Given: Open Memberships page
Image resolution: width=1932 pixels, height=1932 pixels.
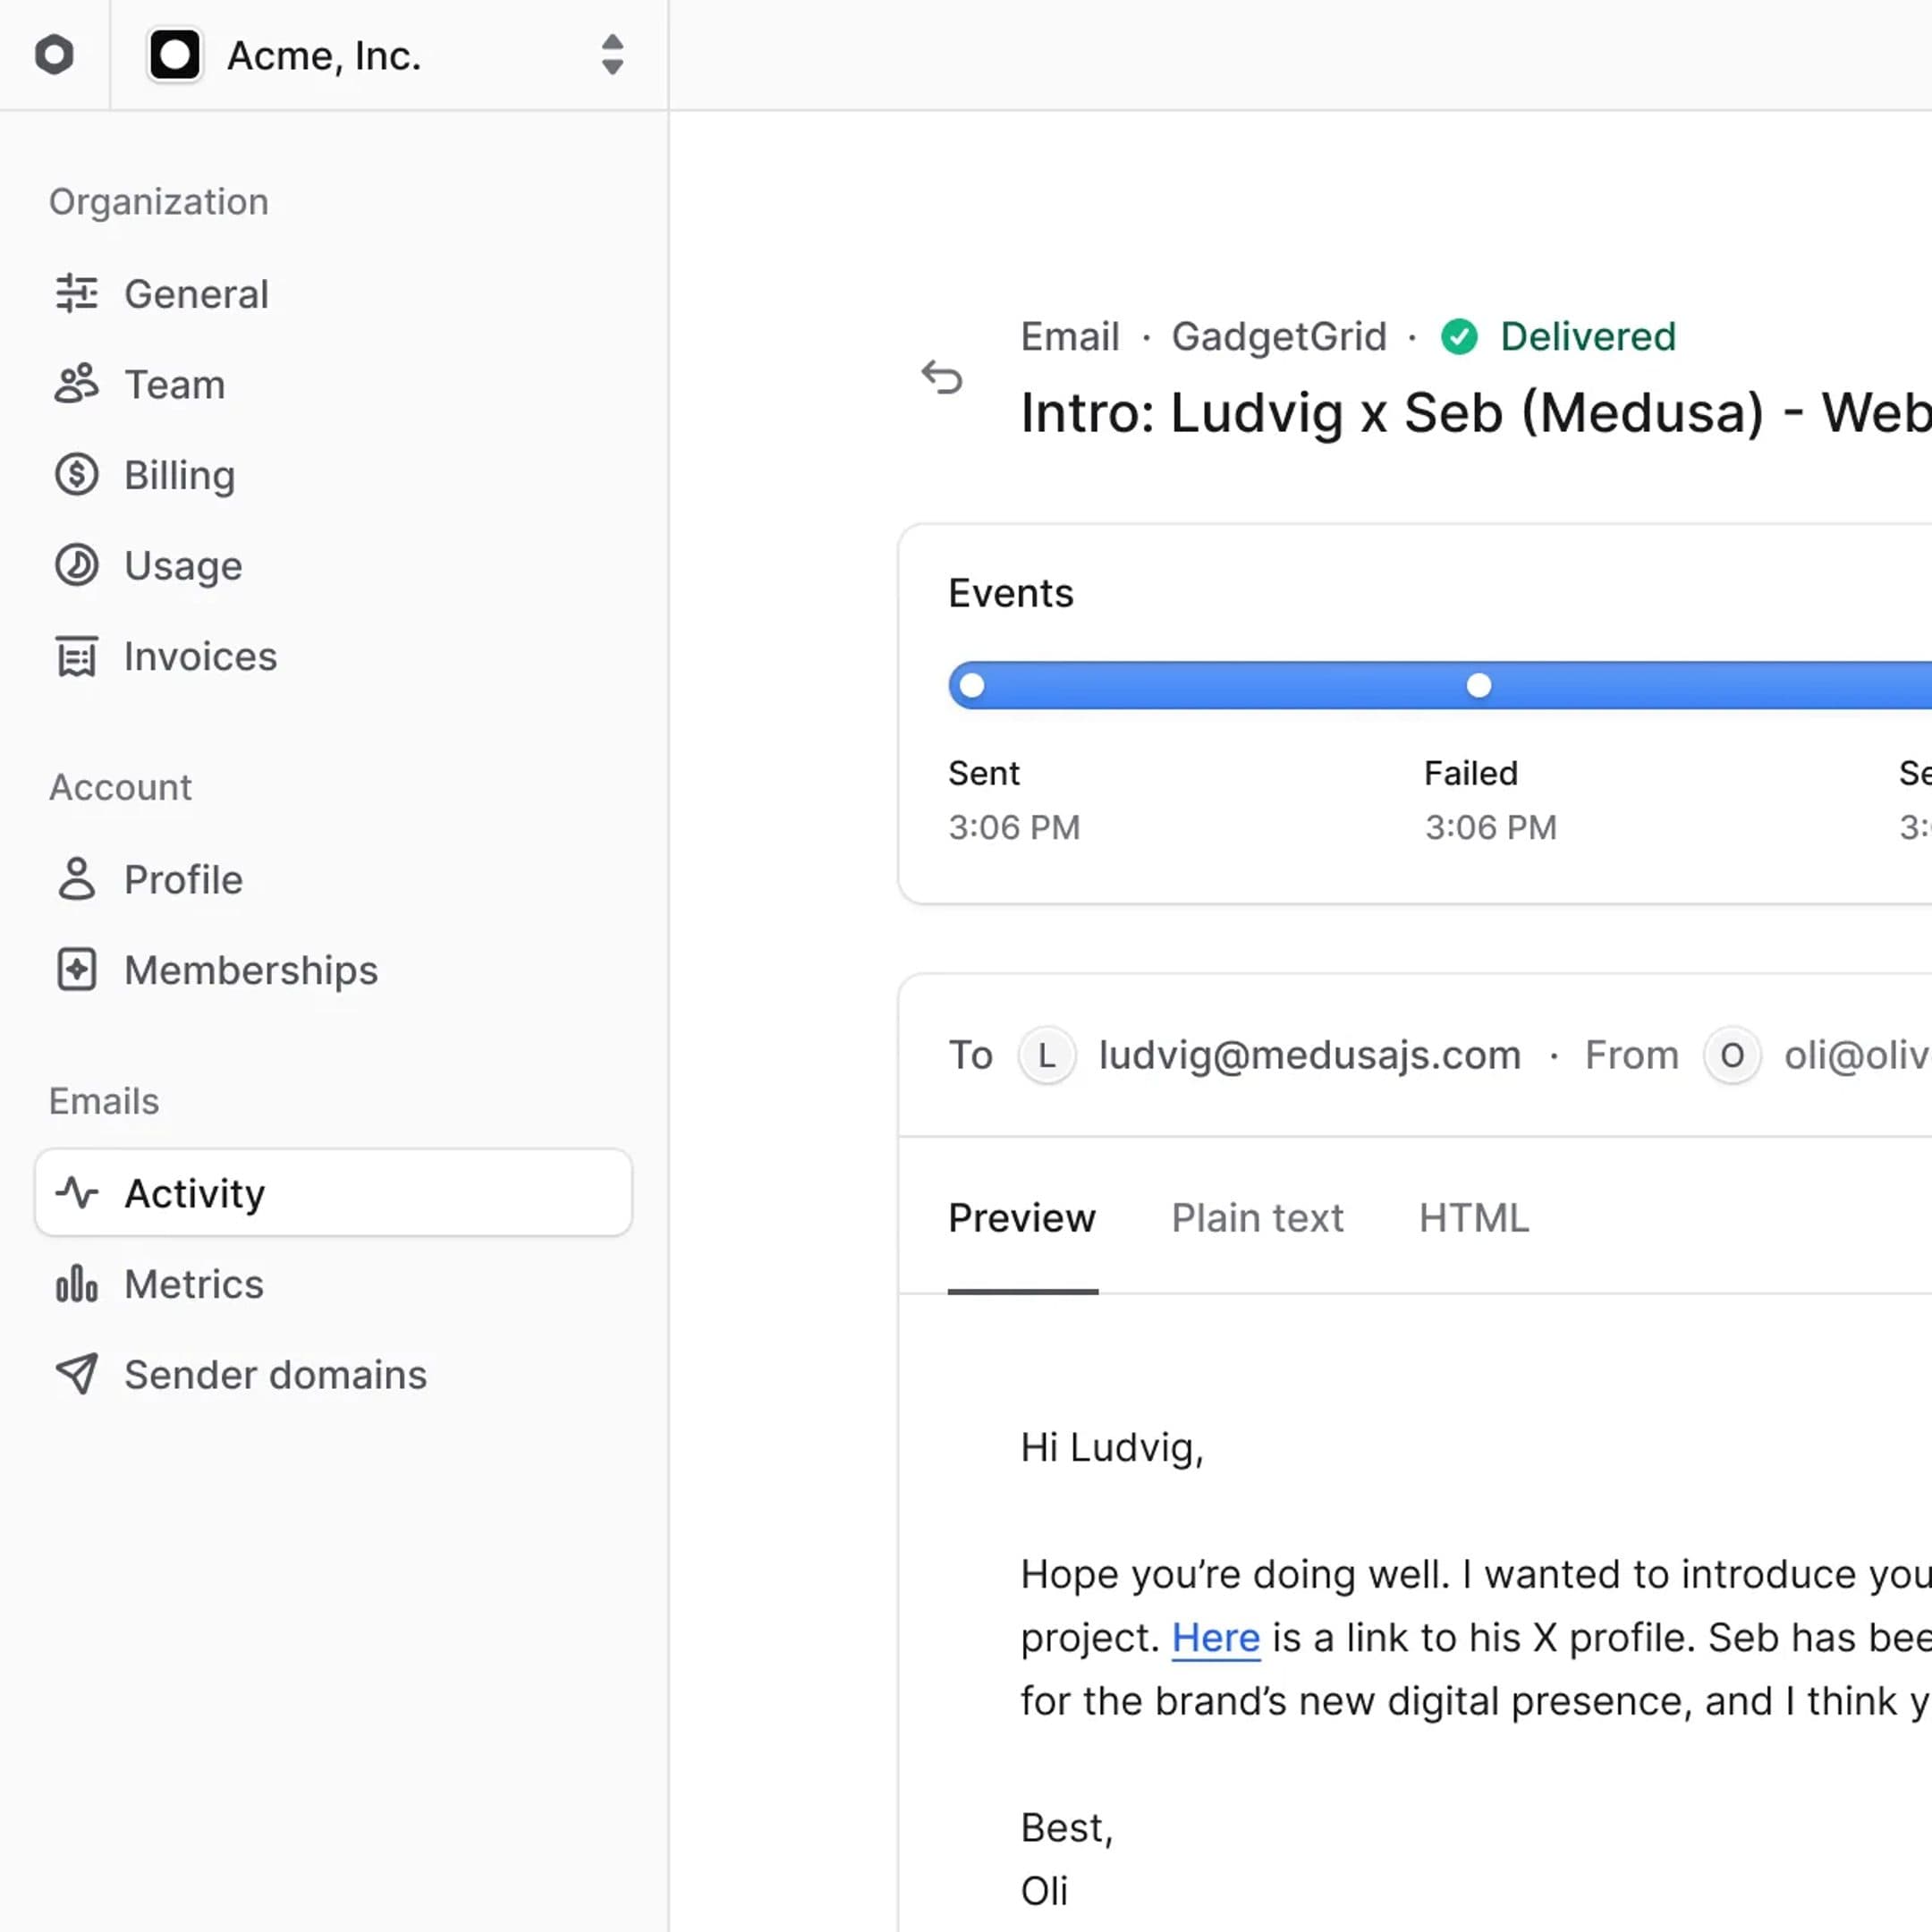Looking at the screenshot, I should 251,970.
